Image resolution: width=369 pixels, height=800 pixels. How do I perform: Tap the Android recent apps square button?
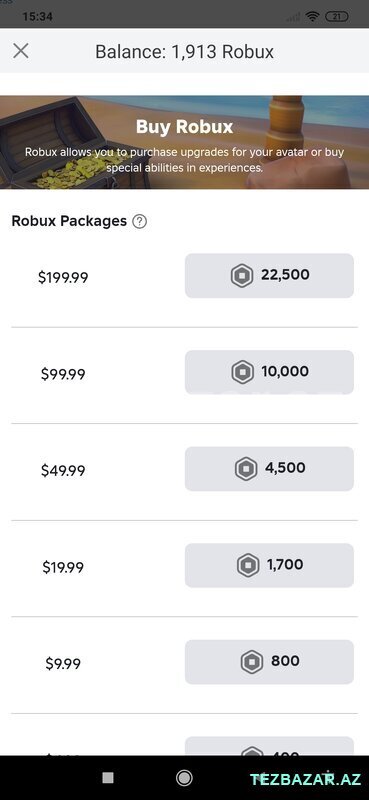[x=108, y=778]
